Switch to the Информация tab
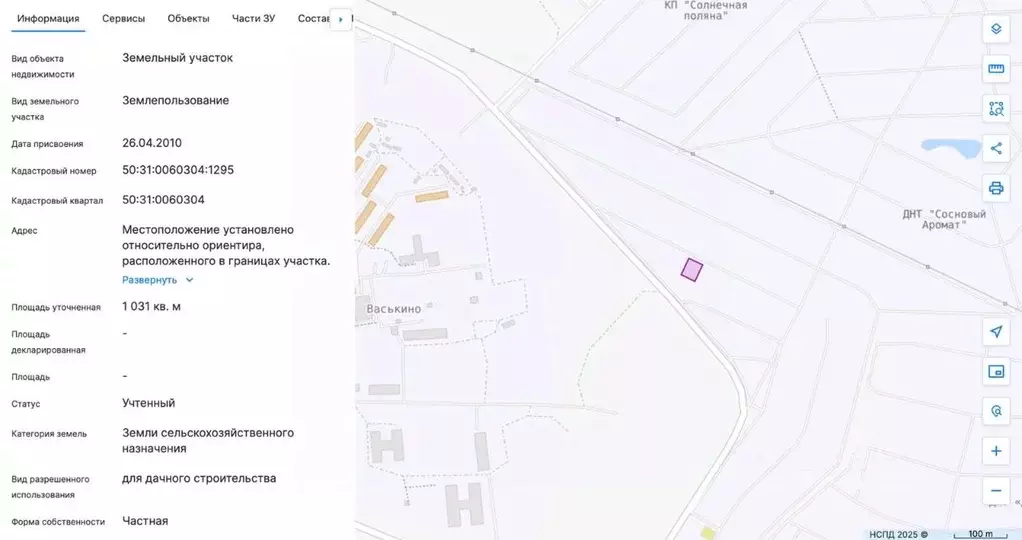The width and height of the screenshot is (1022, 540). coord(48,18)
